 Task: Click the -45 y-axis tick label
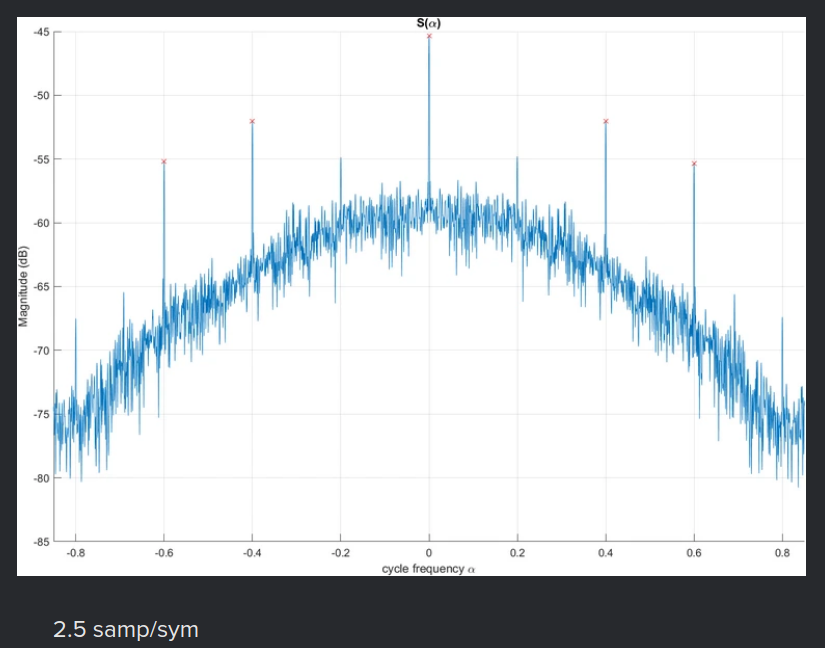point(41,32)
